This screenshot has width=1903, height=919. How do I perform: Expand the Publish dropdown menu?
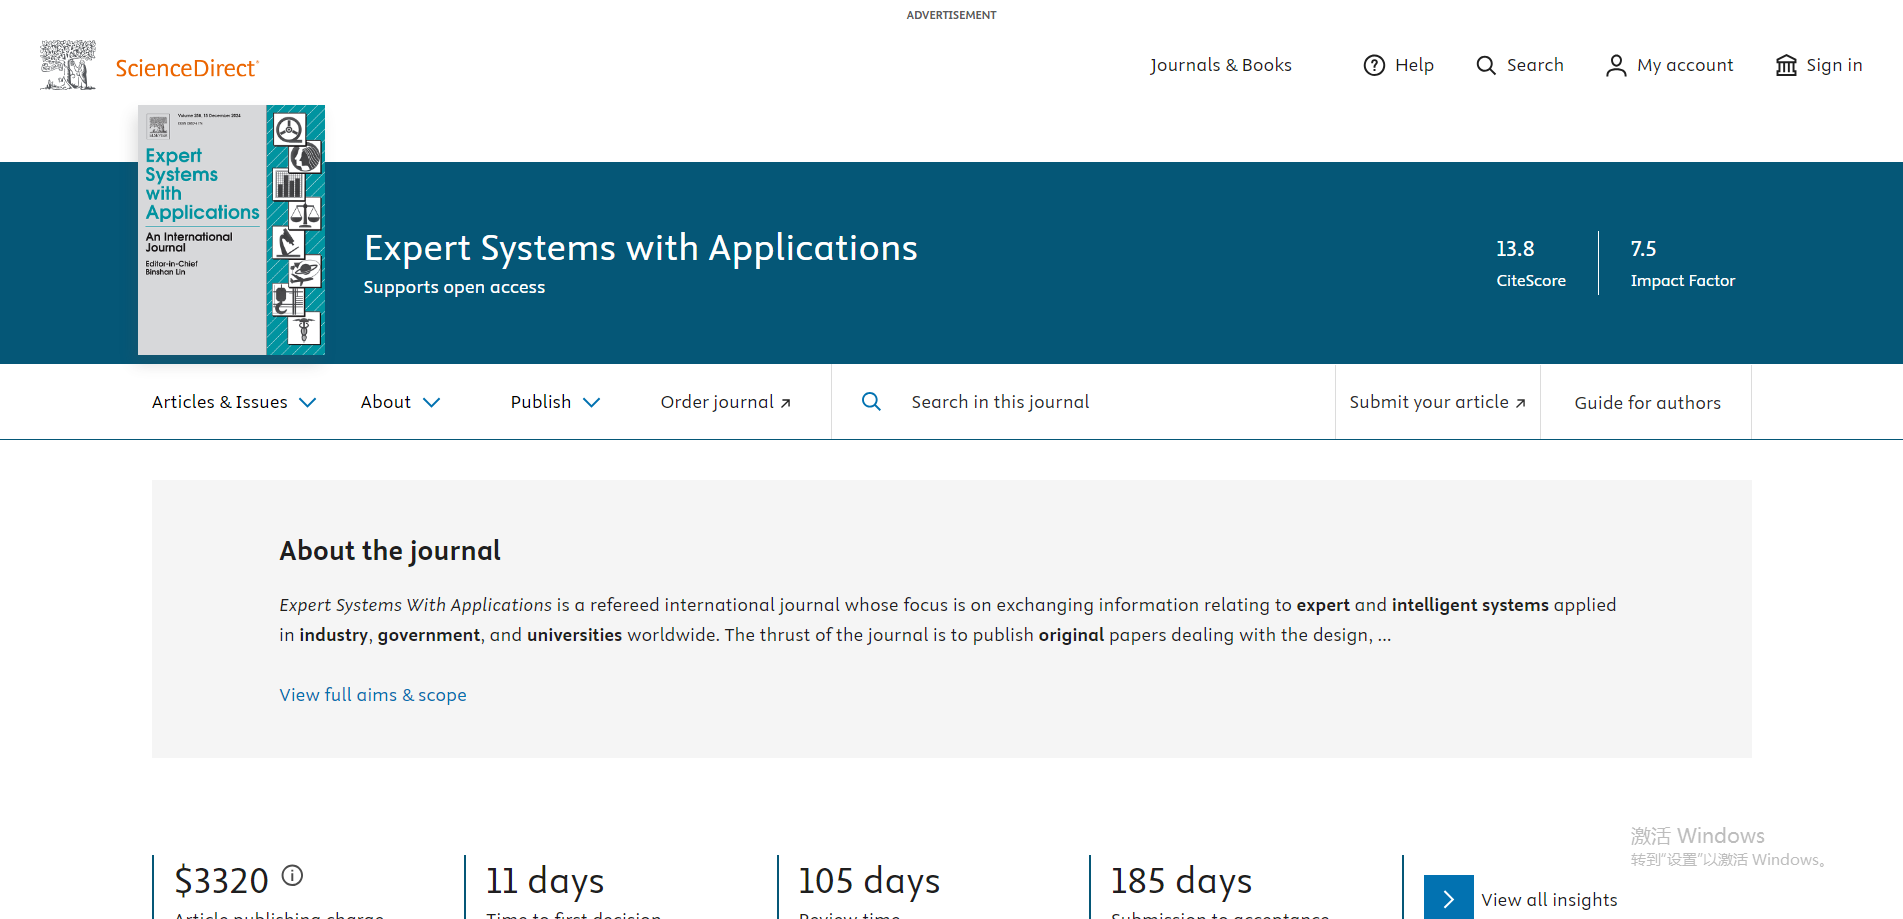(x=555, y=402)
